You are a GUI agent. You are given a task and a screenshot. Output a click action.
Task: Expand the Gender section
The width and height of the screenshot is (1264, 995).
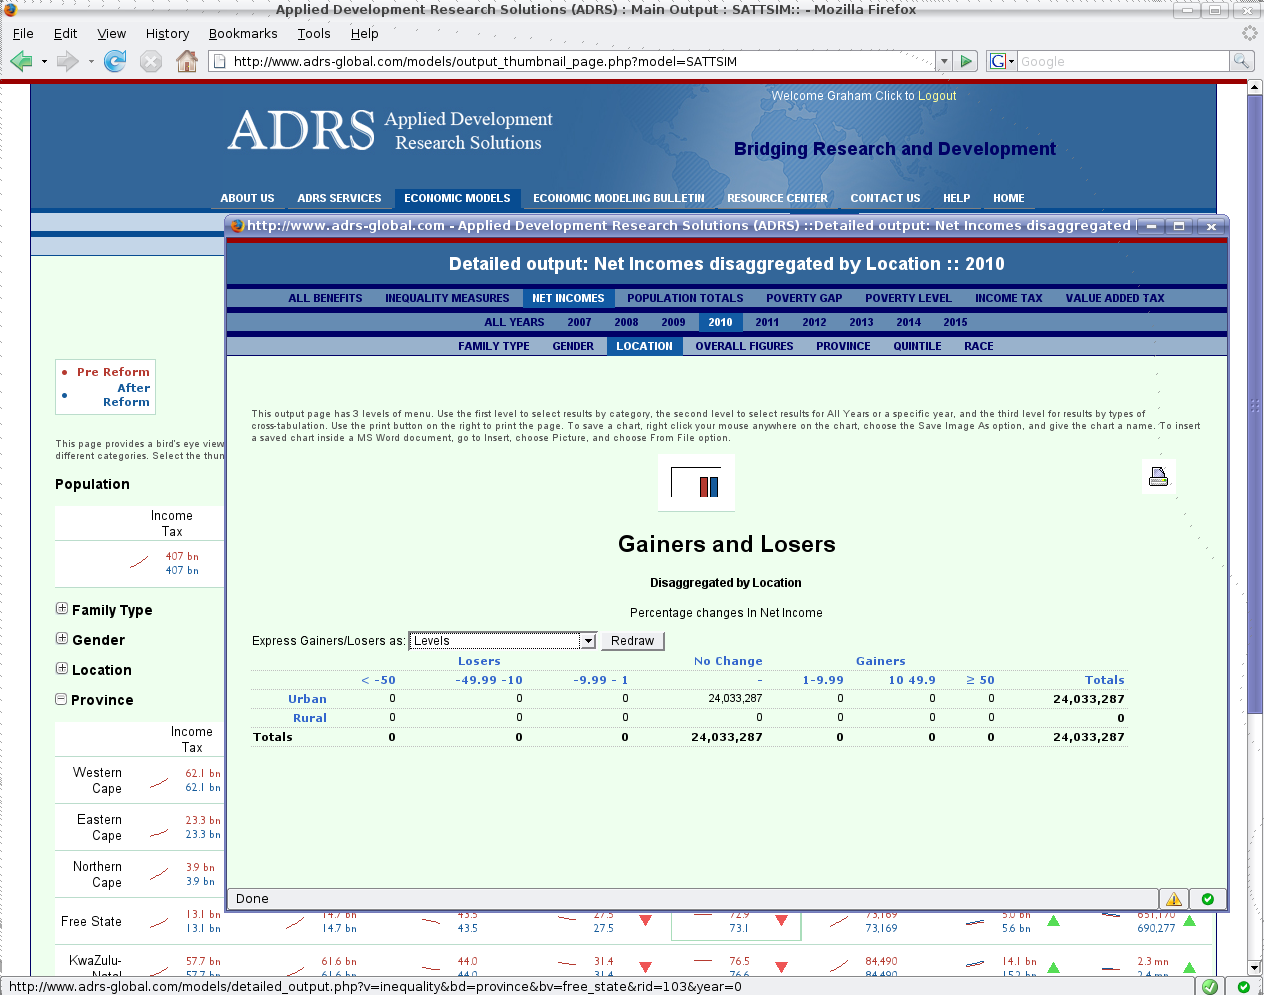coord(62,639)
